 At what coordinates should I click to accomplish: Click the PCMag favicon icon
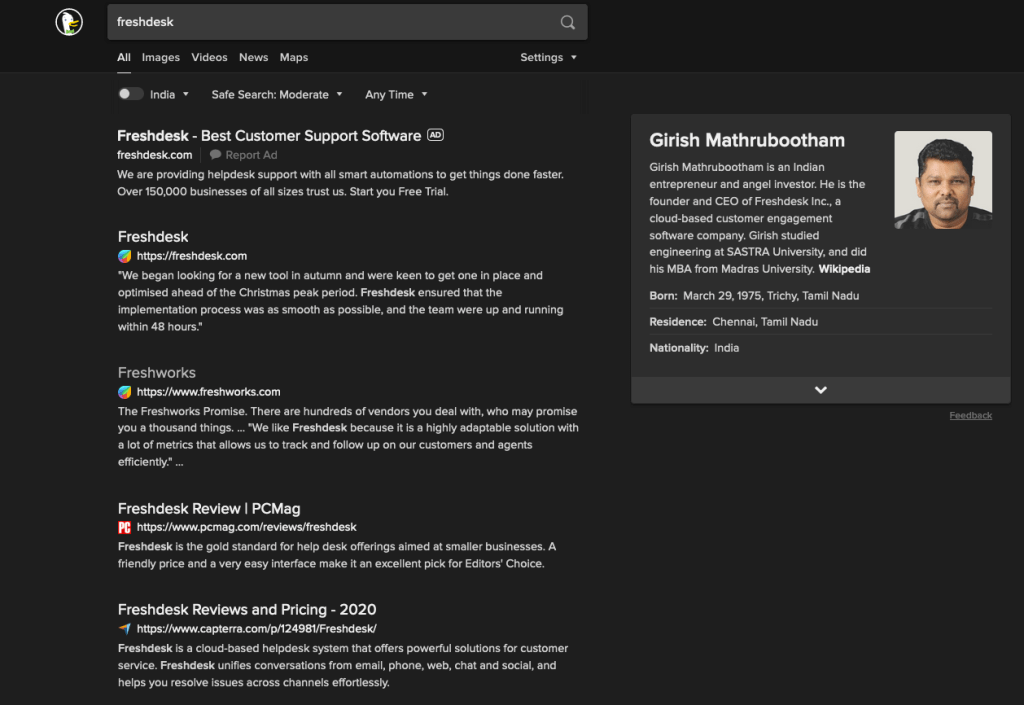pos(125,527)
